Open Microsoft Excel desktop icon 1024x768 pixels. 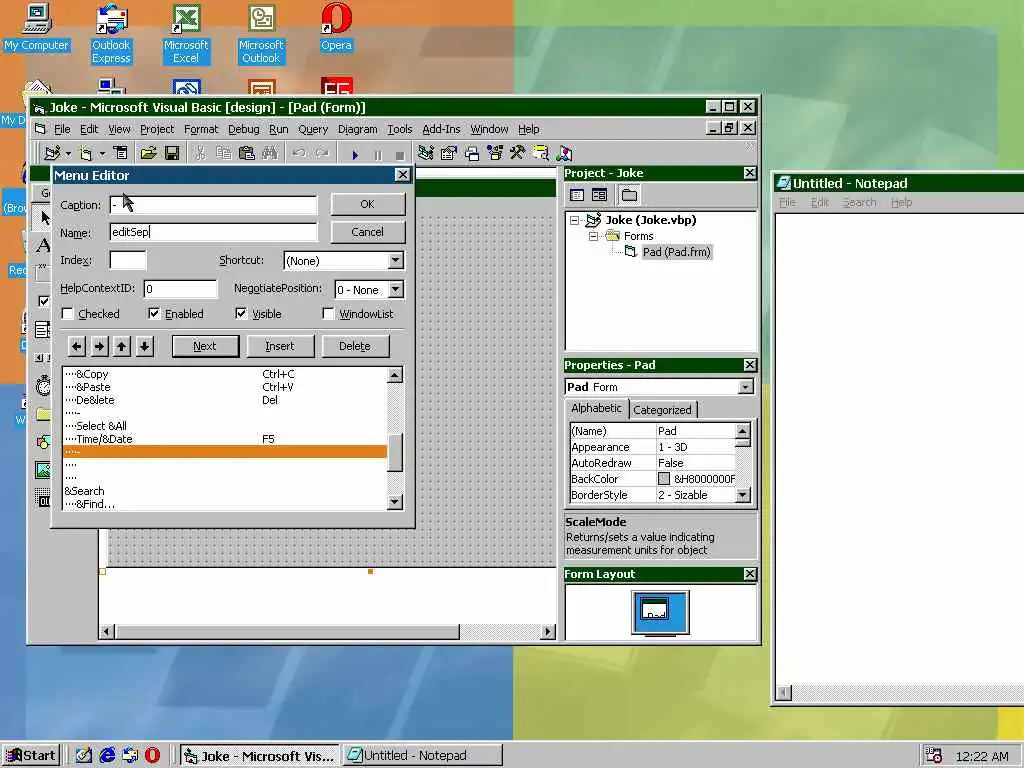[186, 34]
